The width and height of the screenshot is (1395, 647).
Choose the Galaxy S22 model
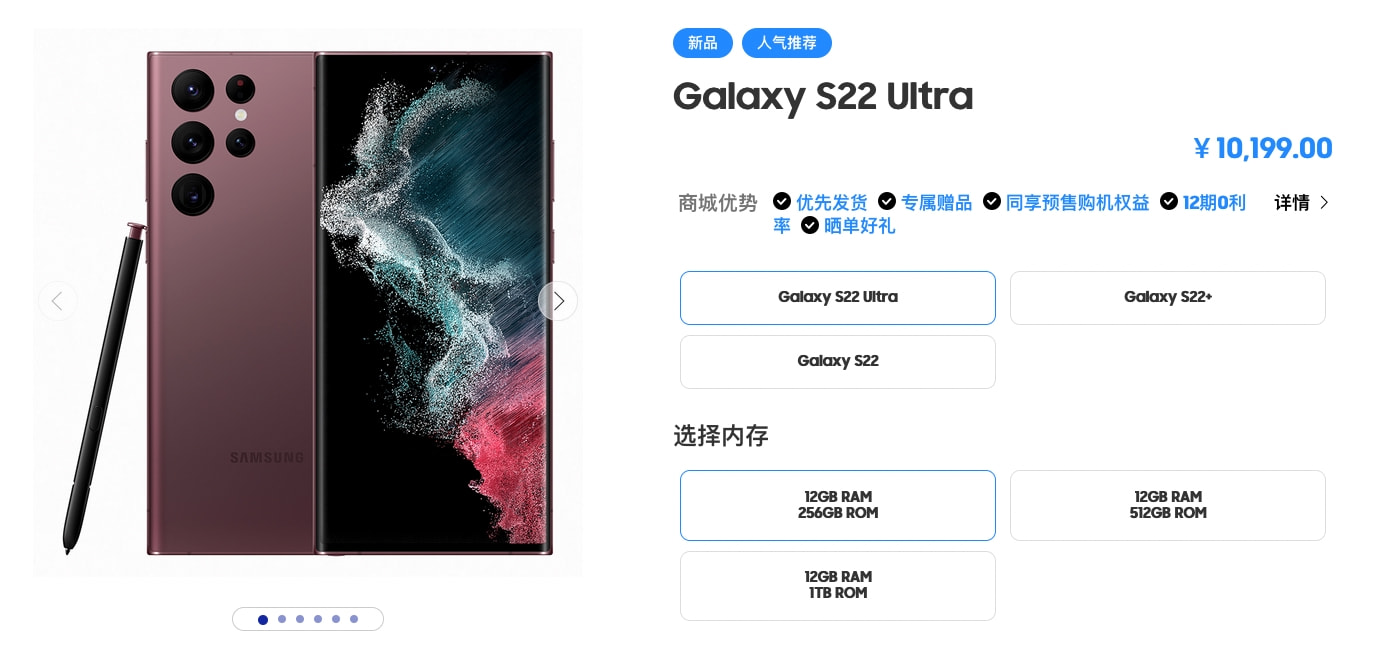[838, 362]
